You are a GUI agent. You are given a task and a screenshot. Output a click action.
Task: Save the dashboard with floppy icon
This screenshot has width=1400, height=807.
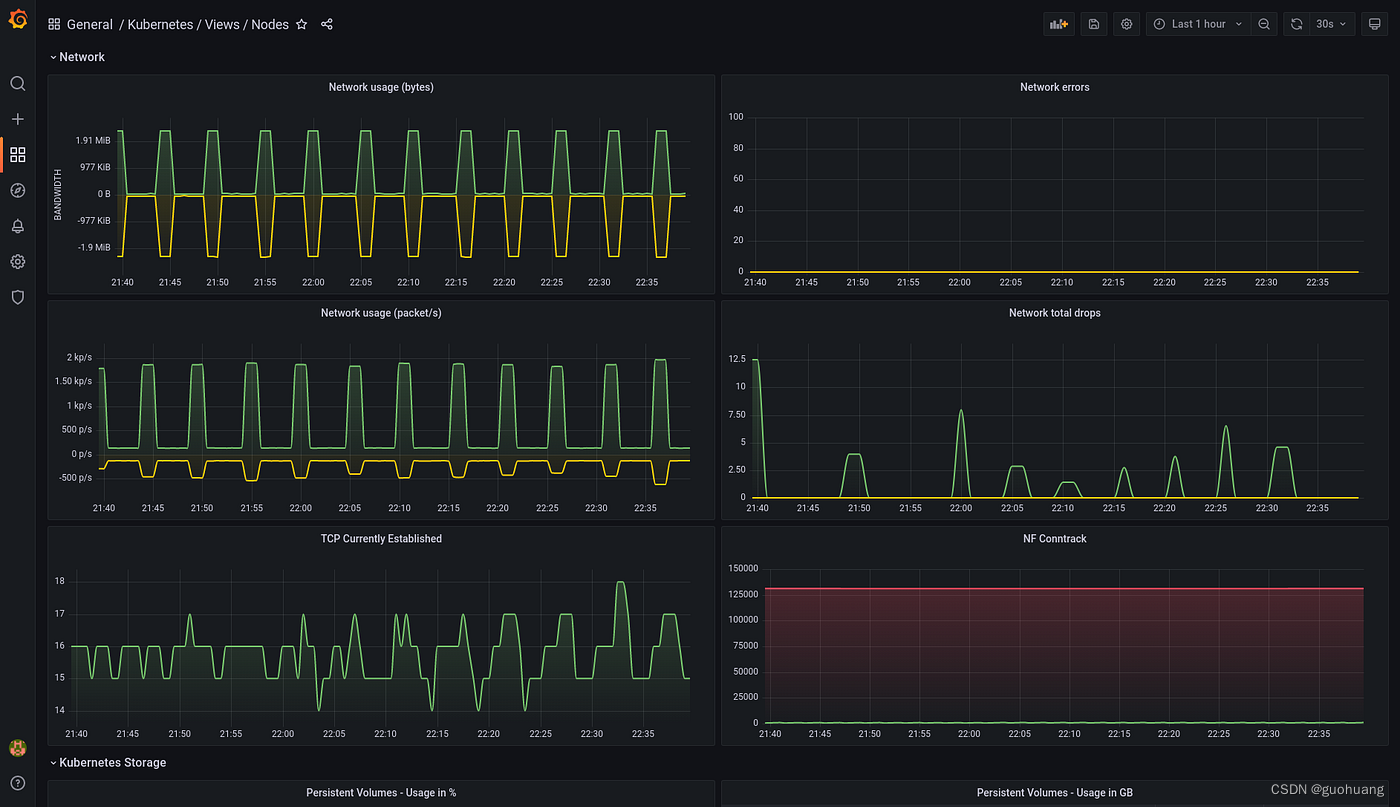(1094, 24)
